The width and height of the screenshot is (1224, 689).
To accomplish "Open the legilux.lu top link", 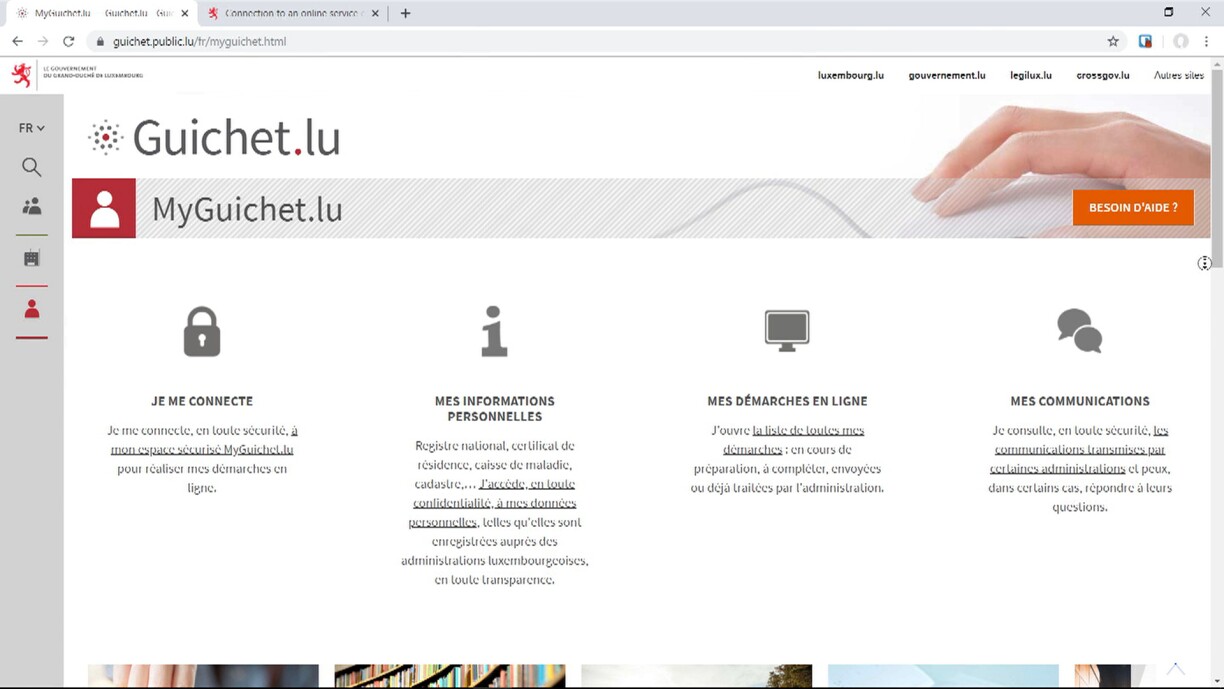I will pos(1030,75).
